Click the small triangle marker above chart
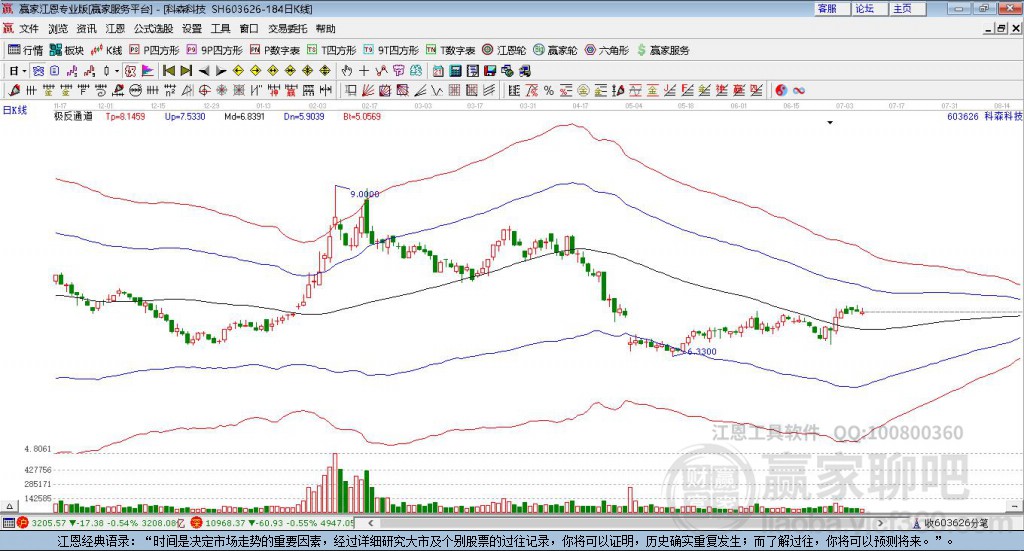Screen dimensions: 1024x551 (830, 122)
